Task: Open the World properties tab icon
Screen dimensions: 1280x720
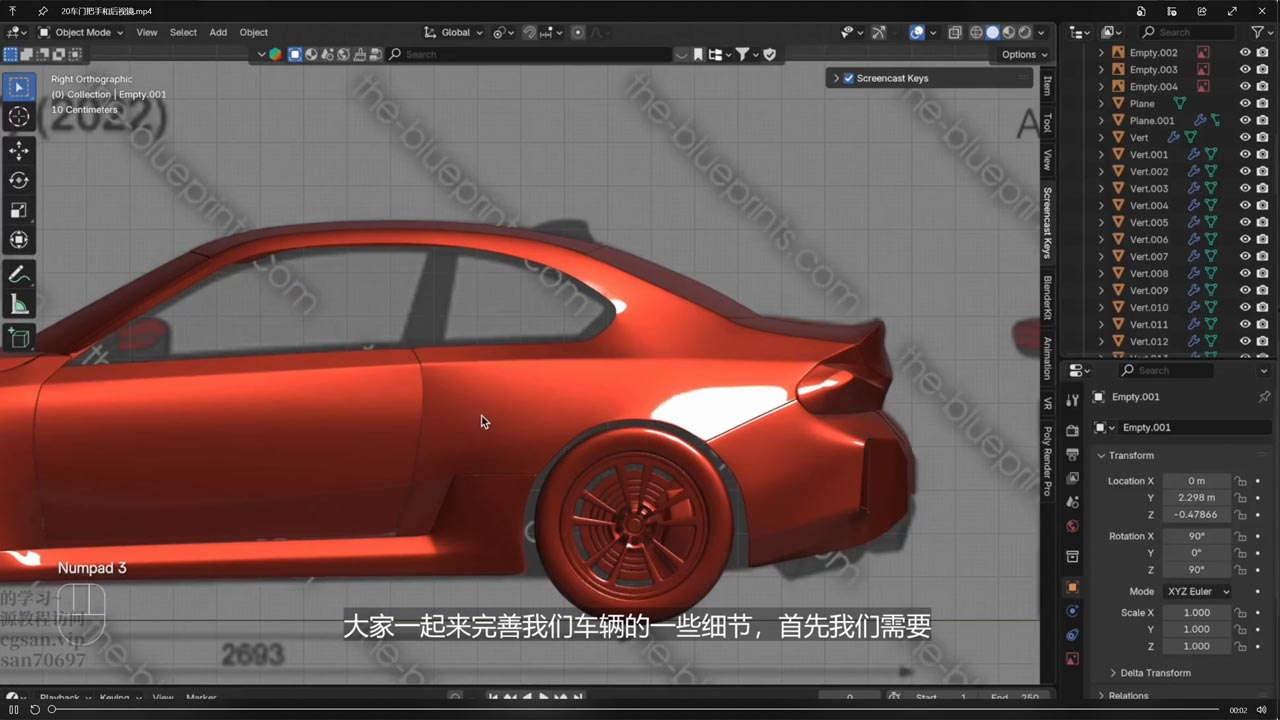Action: [x=1072, y=526]
